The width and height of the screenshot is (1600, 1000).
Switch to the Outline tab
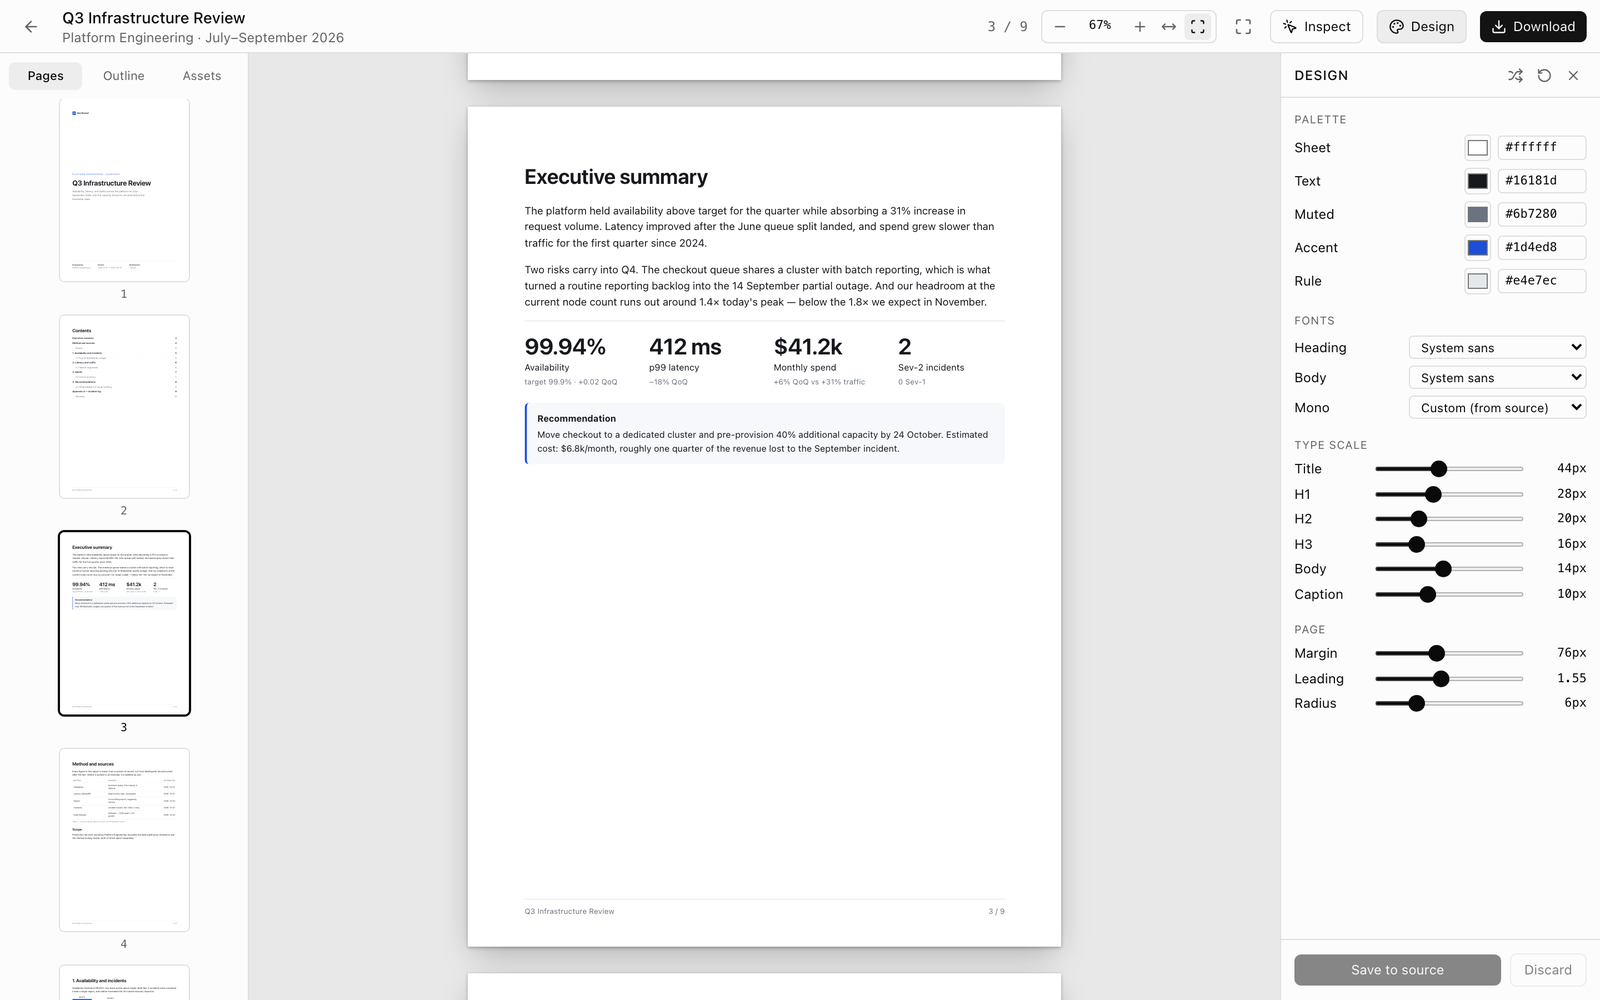point(124,76)
